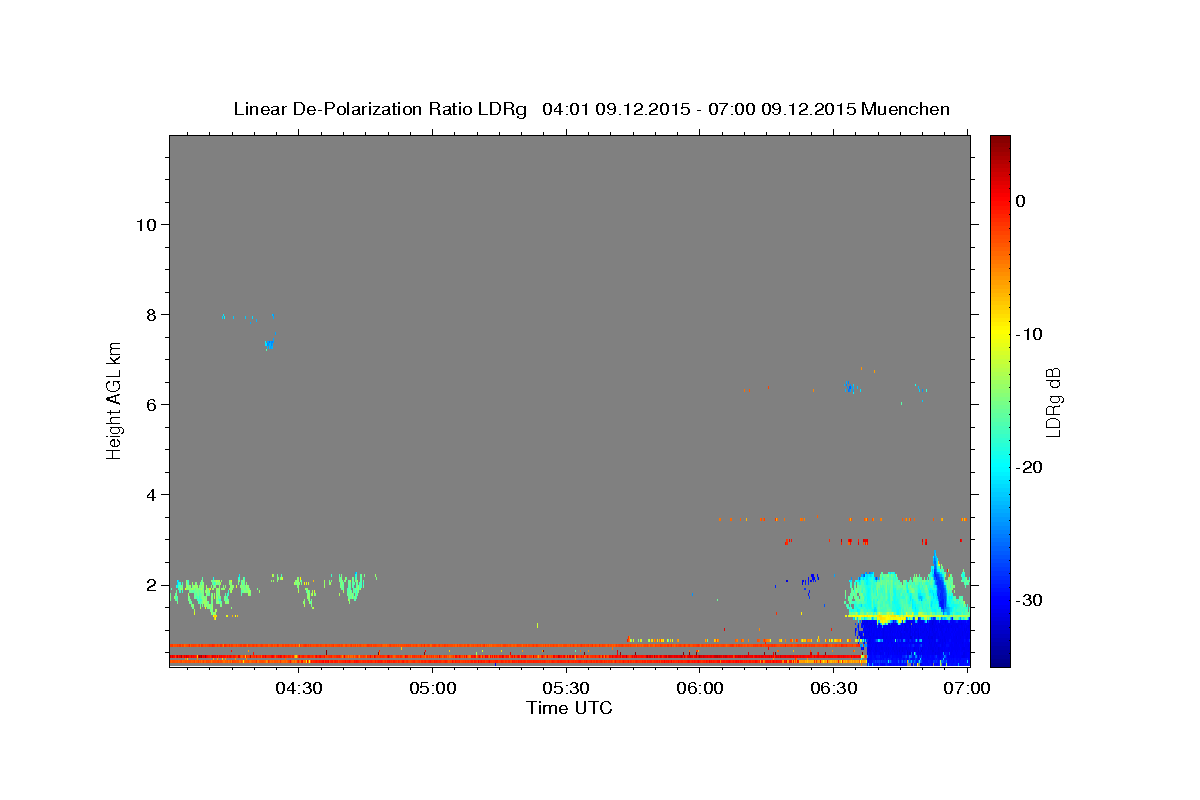Click the large blue echo region near 06:45

click(x=915, y=643)
